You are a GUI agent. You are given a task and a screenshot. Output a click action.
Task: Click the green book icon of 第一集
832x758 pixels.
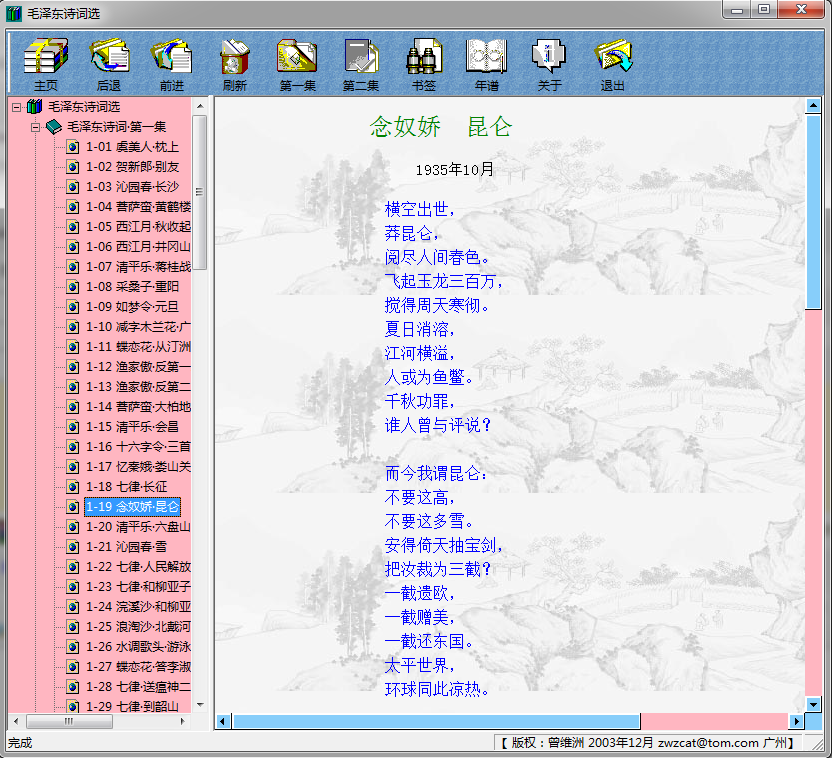pyautogui.click(x=54, y=127)
